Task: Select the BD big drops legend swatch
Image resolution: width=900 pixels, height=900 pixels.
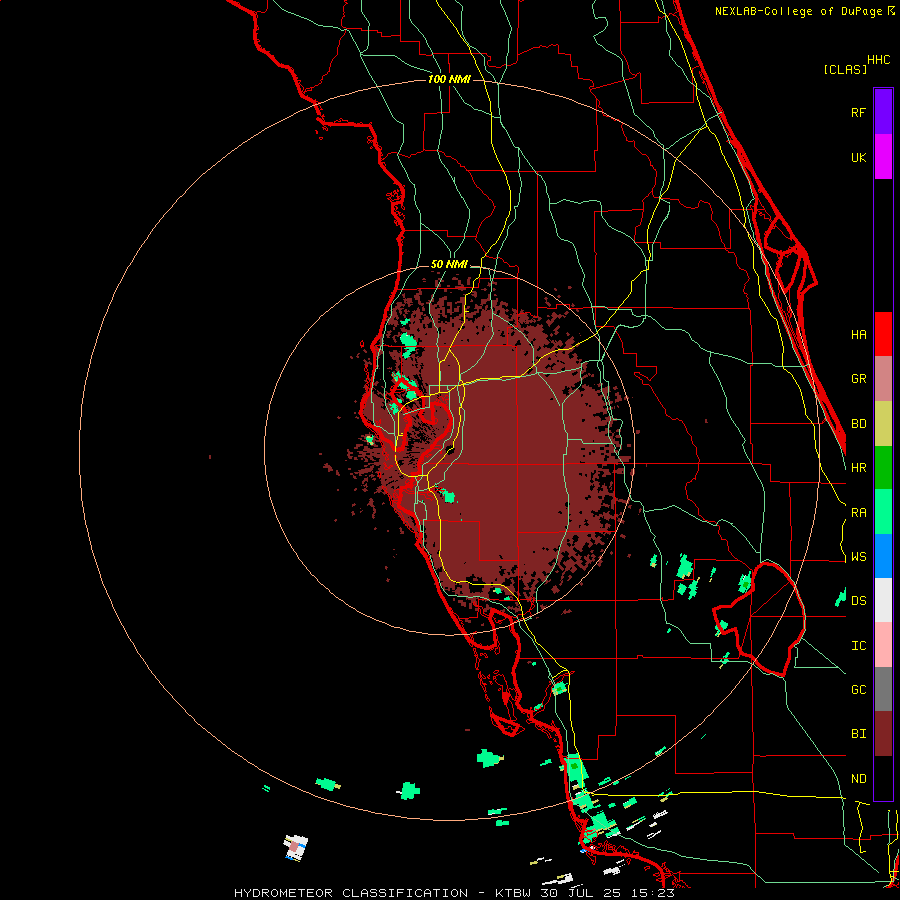Action: pyautogui.click(x=883, y=424)
